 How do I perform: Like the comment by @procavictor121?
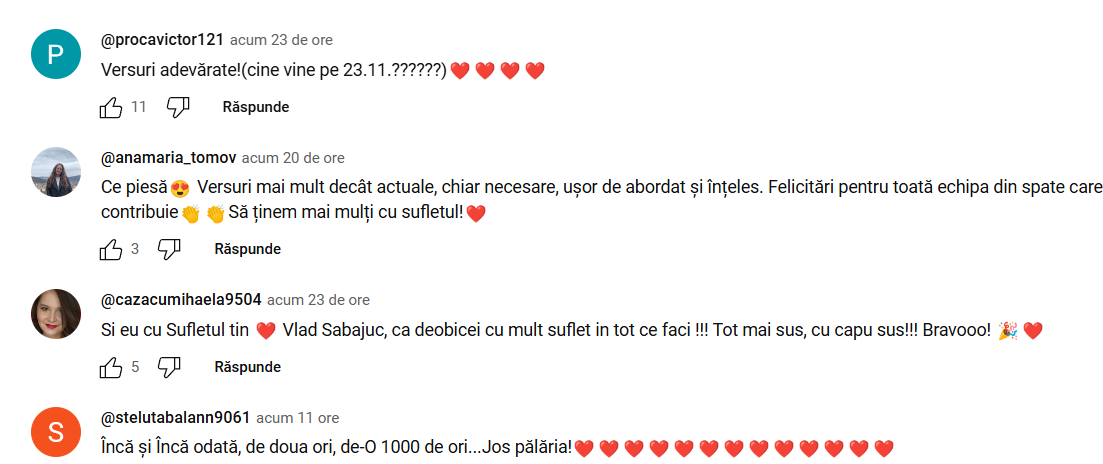coord(111,108)
